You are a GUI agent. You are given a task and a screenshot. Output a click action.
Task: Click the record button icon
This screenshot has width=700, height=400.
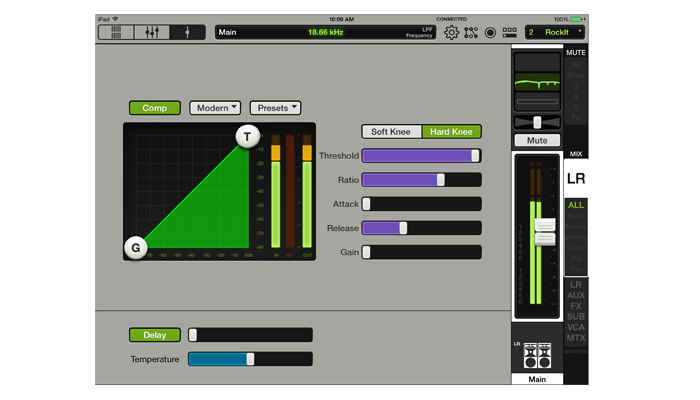[x=491, y=32]
